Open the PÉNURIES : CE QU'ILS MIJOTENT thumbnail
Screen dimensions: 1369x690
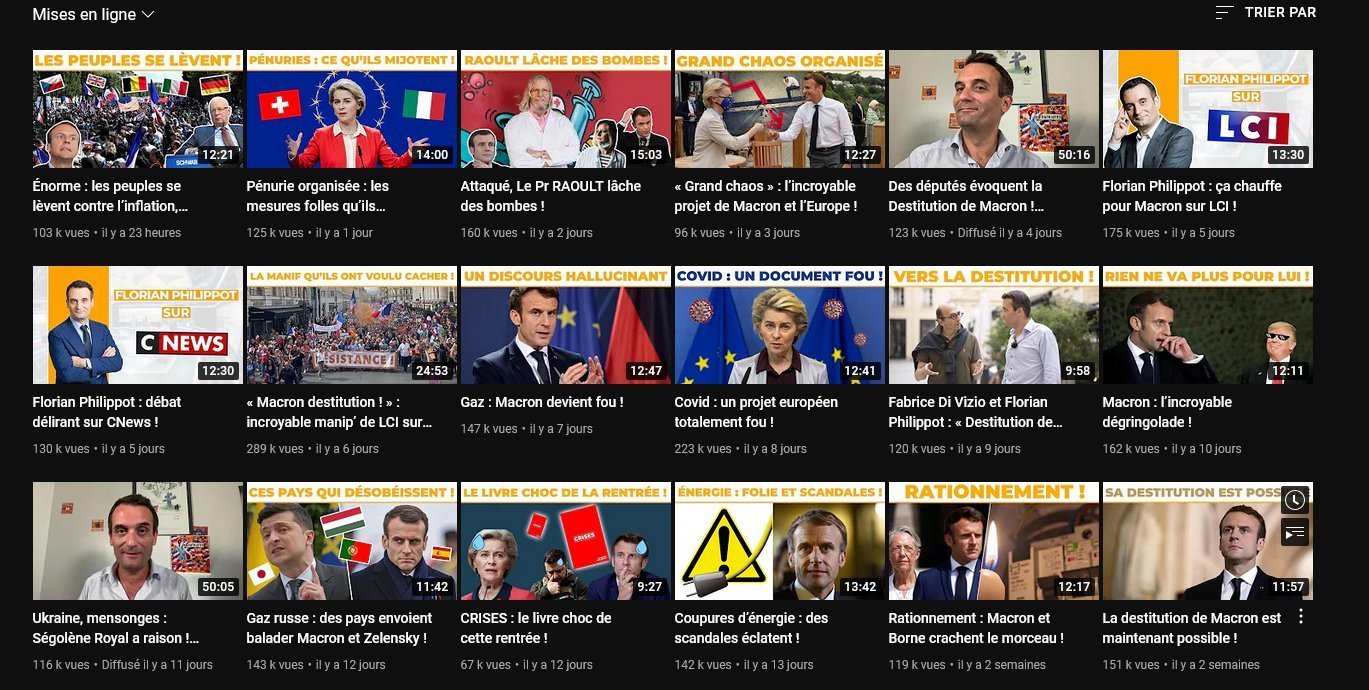coord(352,109)
